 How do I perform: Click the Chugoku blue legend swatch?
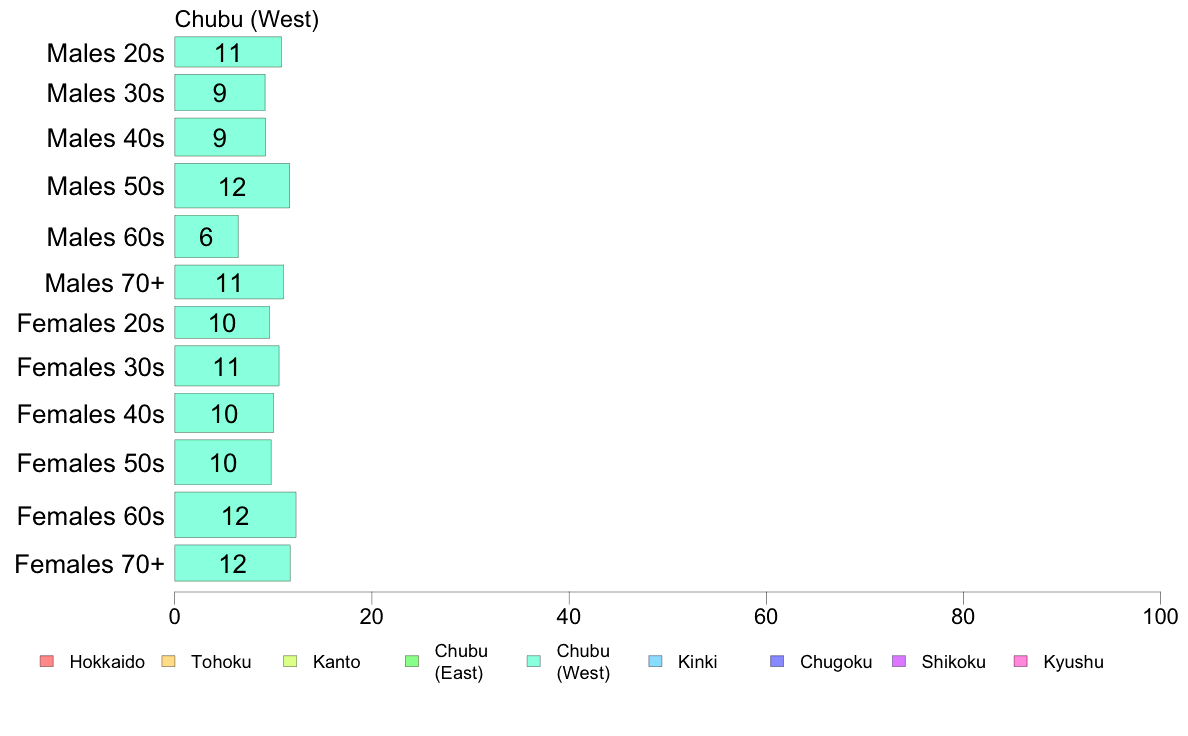click(777, 661)
